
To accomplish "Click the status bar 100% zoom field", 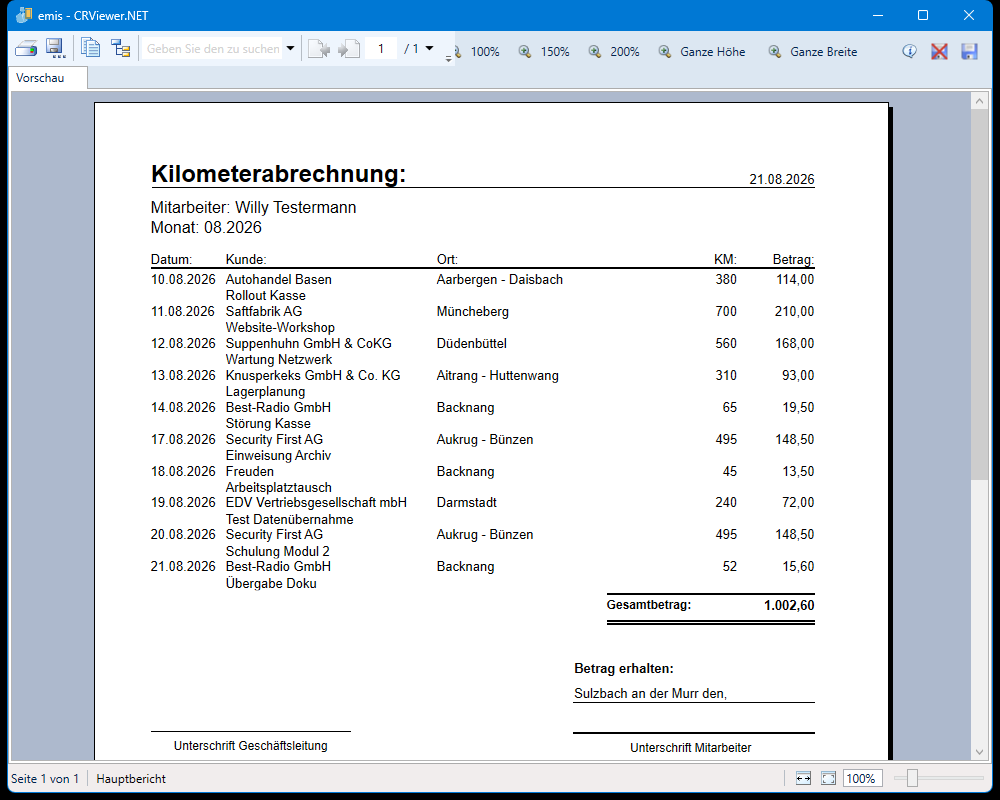I will point(862,778).
